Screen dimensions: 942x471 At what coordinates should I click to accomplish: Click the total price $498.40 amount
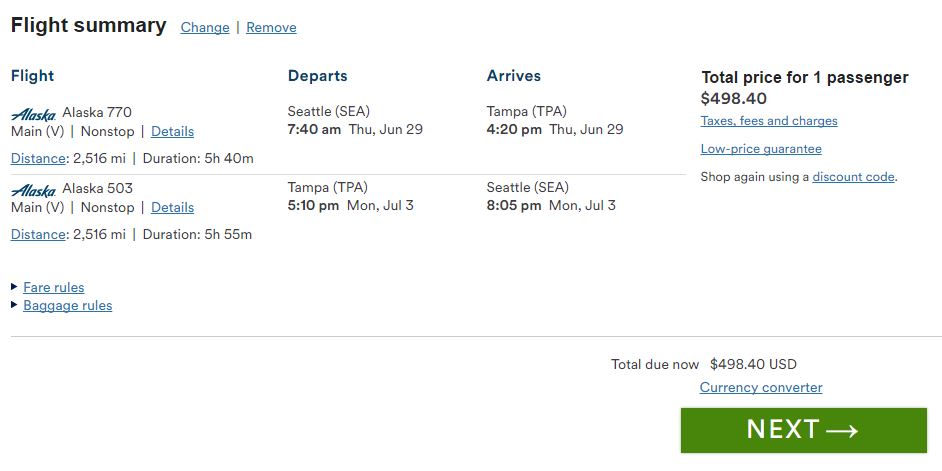734,98
